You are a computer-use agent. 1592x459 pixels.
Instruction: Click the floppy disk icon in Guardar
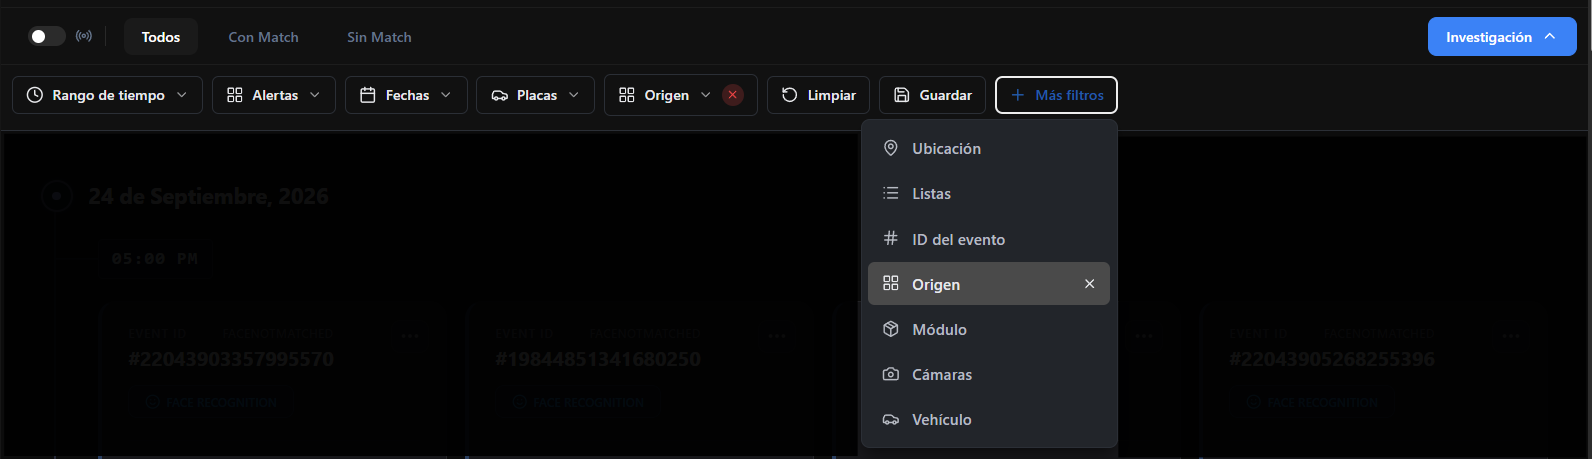902,95
